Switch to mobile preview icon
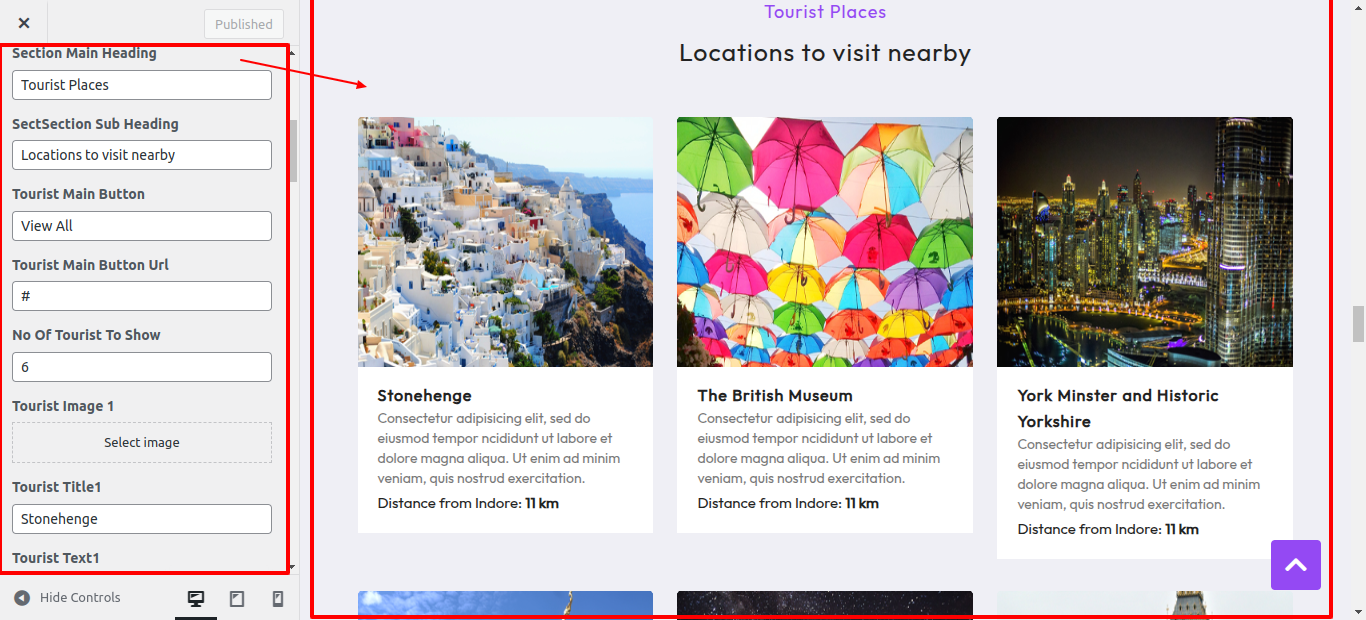The height and width of the screenshot is (620, 1366). (x=278, y=598)
